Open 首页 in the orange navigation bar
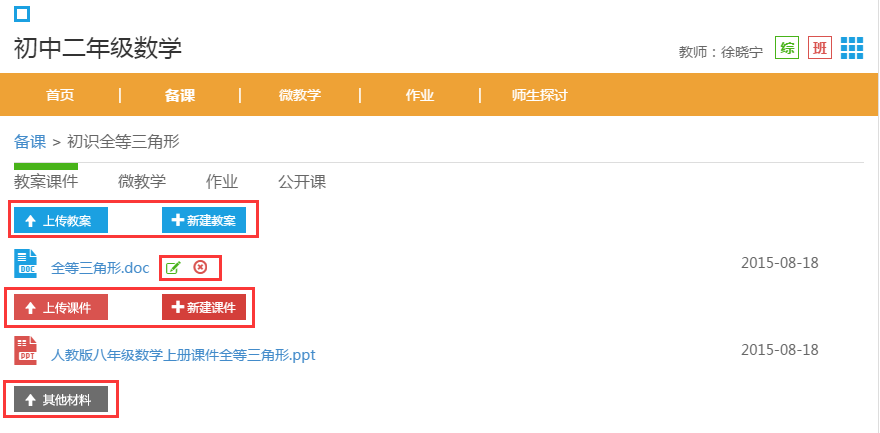 (60, 95)
